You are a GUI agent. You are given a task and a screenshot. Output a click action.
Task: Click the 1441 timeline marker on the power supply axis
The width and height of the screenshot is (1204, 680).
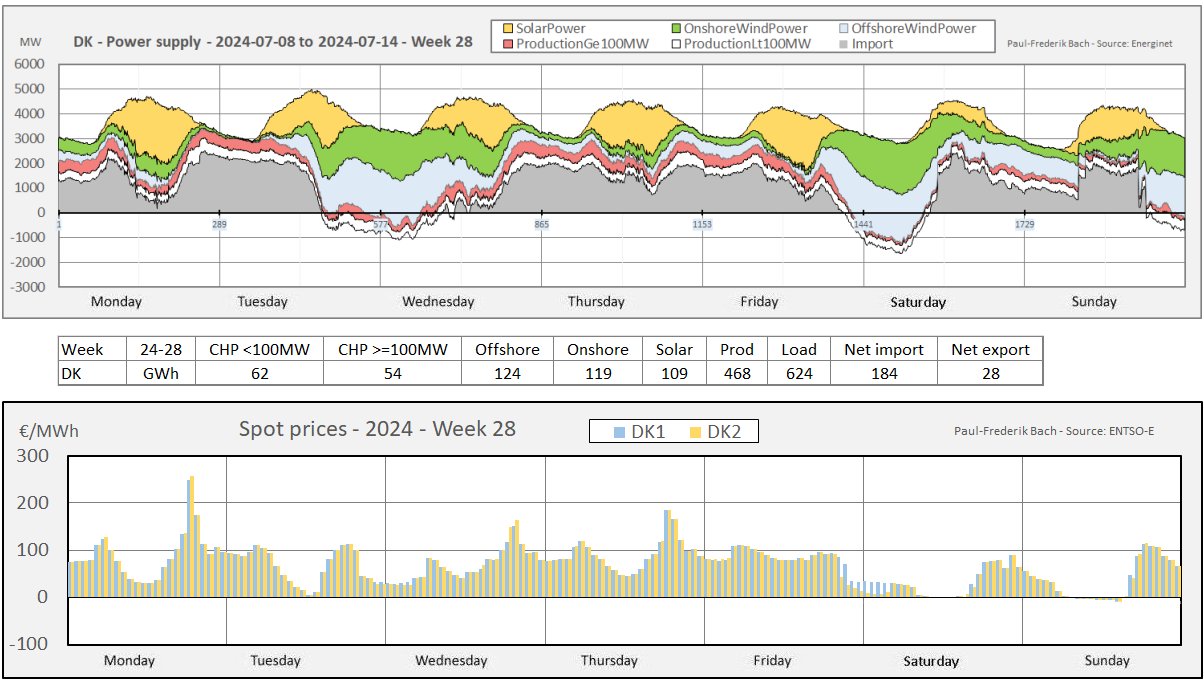pyautogui.click(x=864, y=225)
